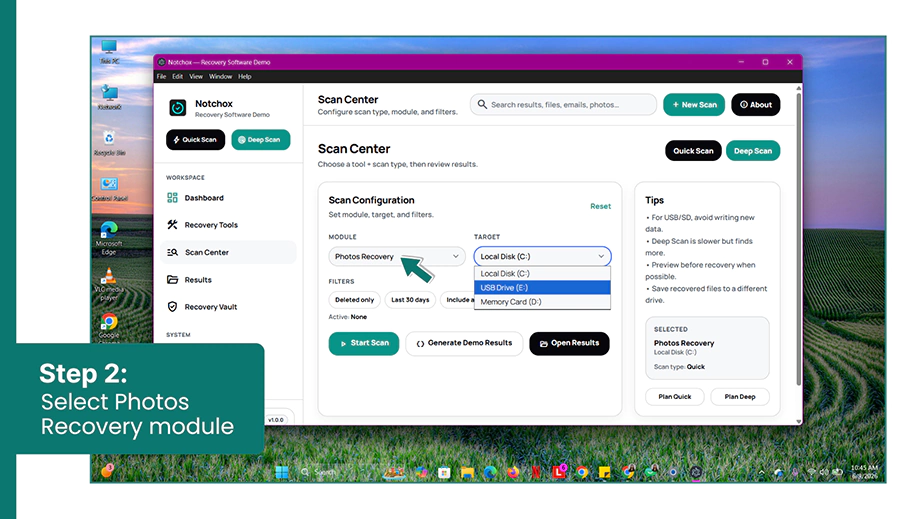Choose Memory Card (D:) option
This screenshot has height=519, width=922.
[542, 302]
